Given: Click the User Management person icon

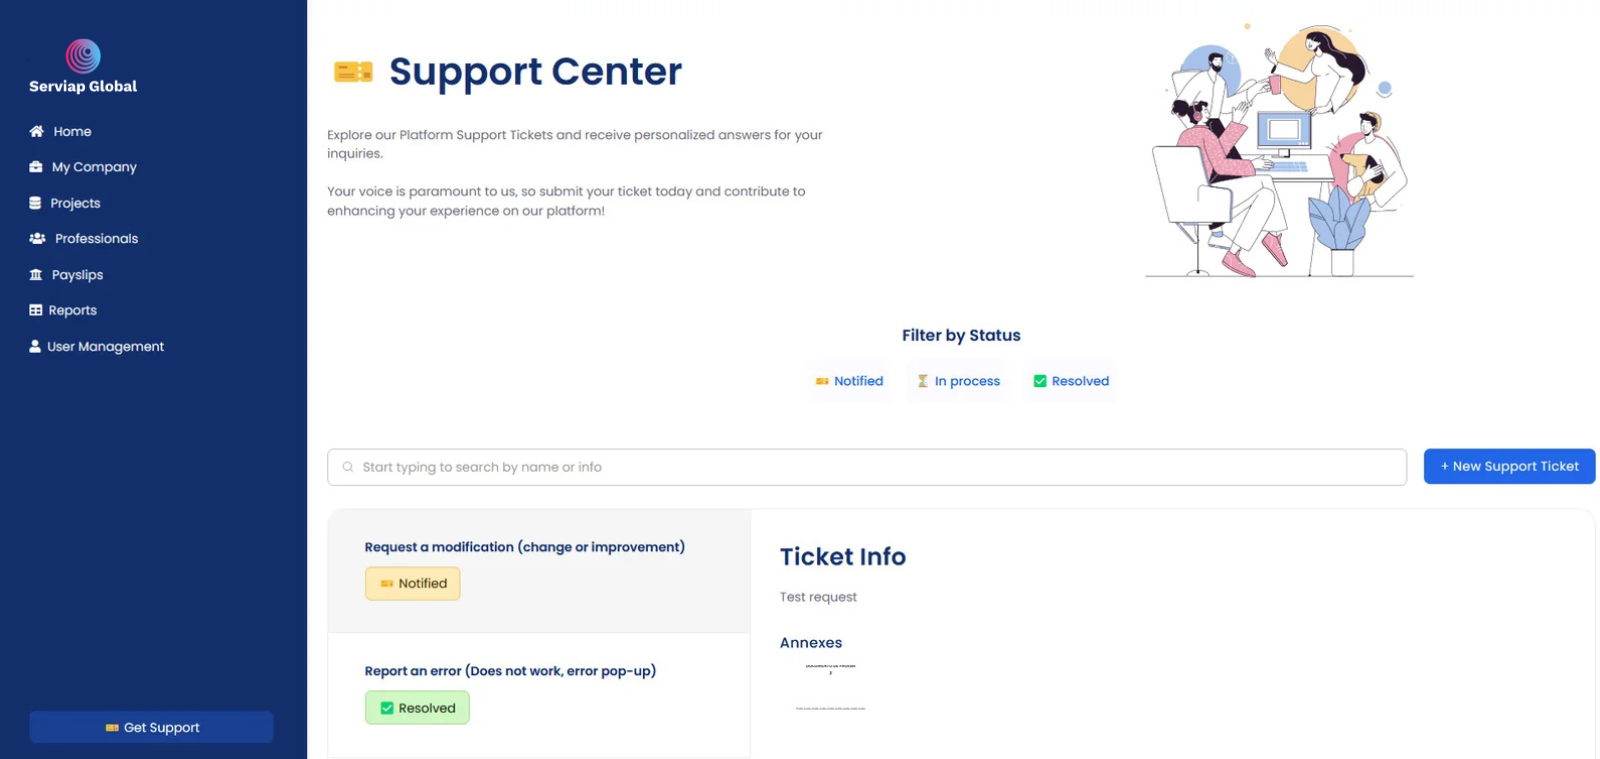Looking at the screenshot, I should [x=35, y=346].
